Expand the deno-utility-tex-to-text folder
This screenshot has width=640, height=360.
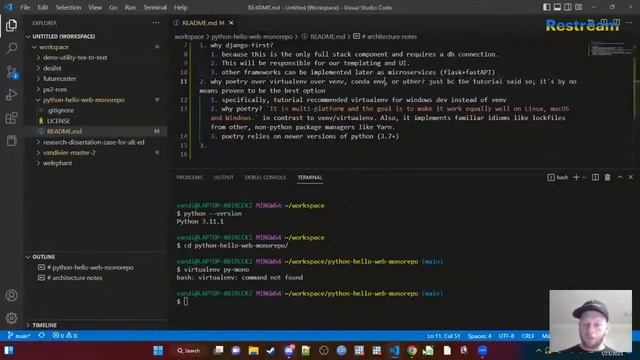pos(75,58)
